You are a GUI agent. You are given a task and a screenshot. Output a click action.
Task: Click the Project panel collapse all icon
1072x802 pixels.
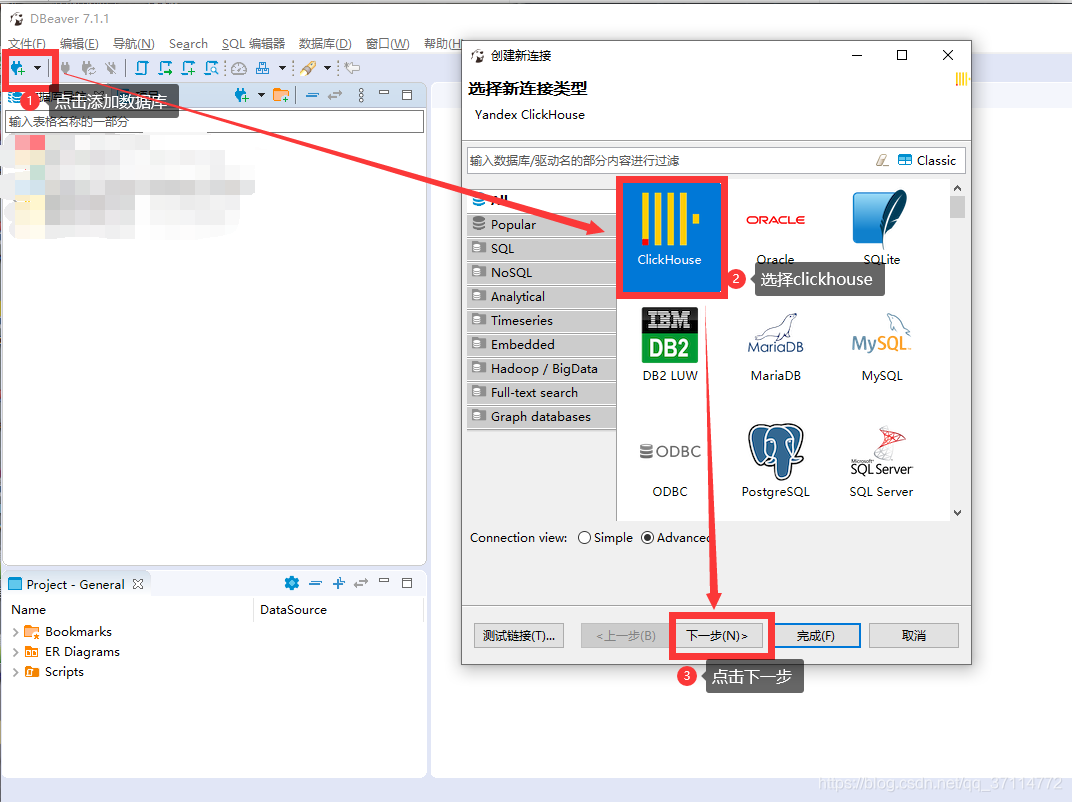click(x=315, y=583)
